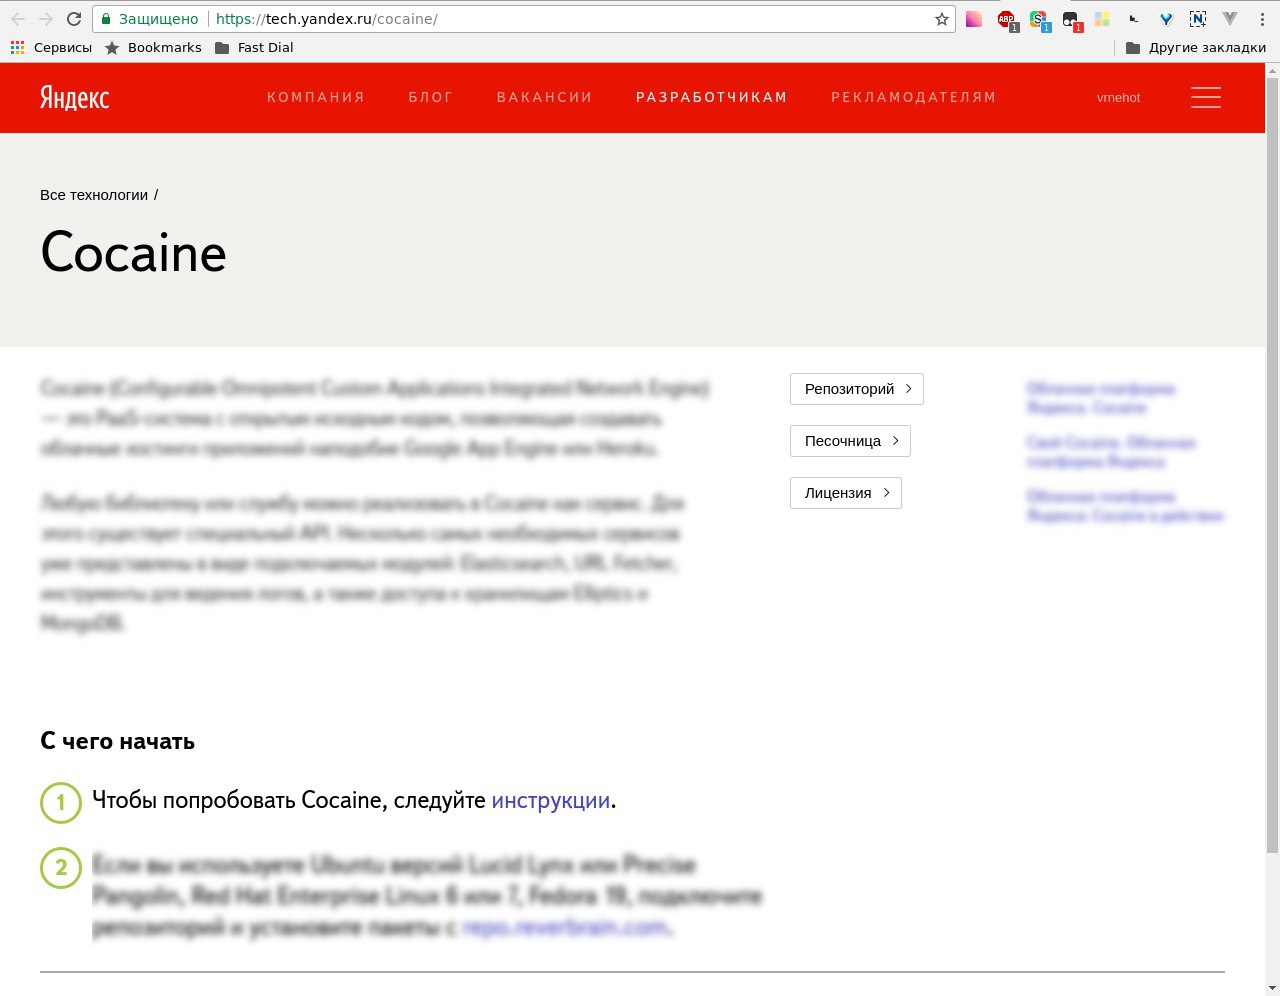Image resolution: width=1280 pixels, height=996 pixels.
Task: Click the Песочница button
Action: [x=850, y=441]
